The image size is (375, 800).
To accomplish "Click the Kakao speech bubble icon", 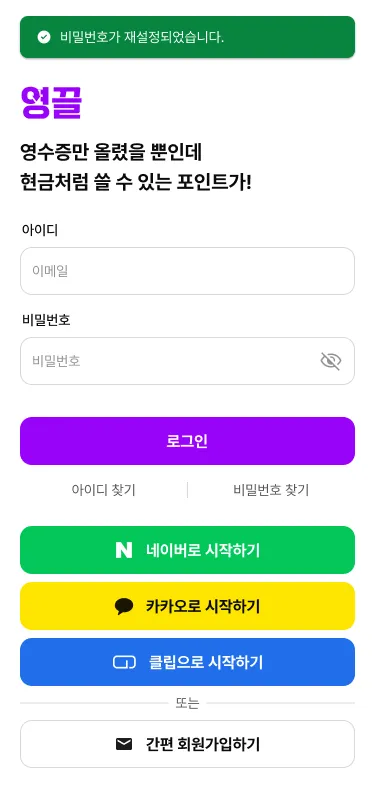I will coord(124,606).
